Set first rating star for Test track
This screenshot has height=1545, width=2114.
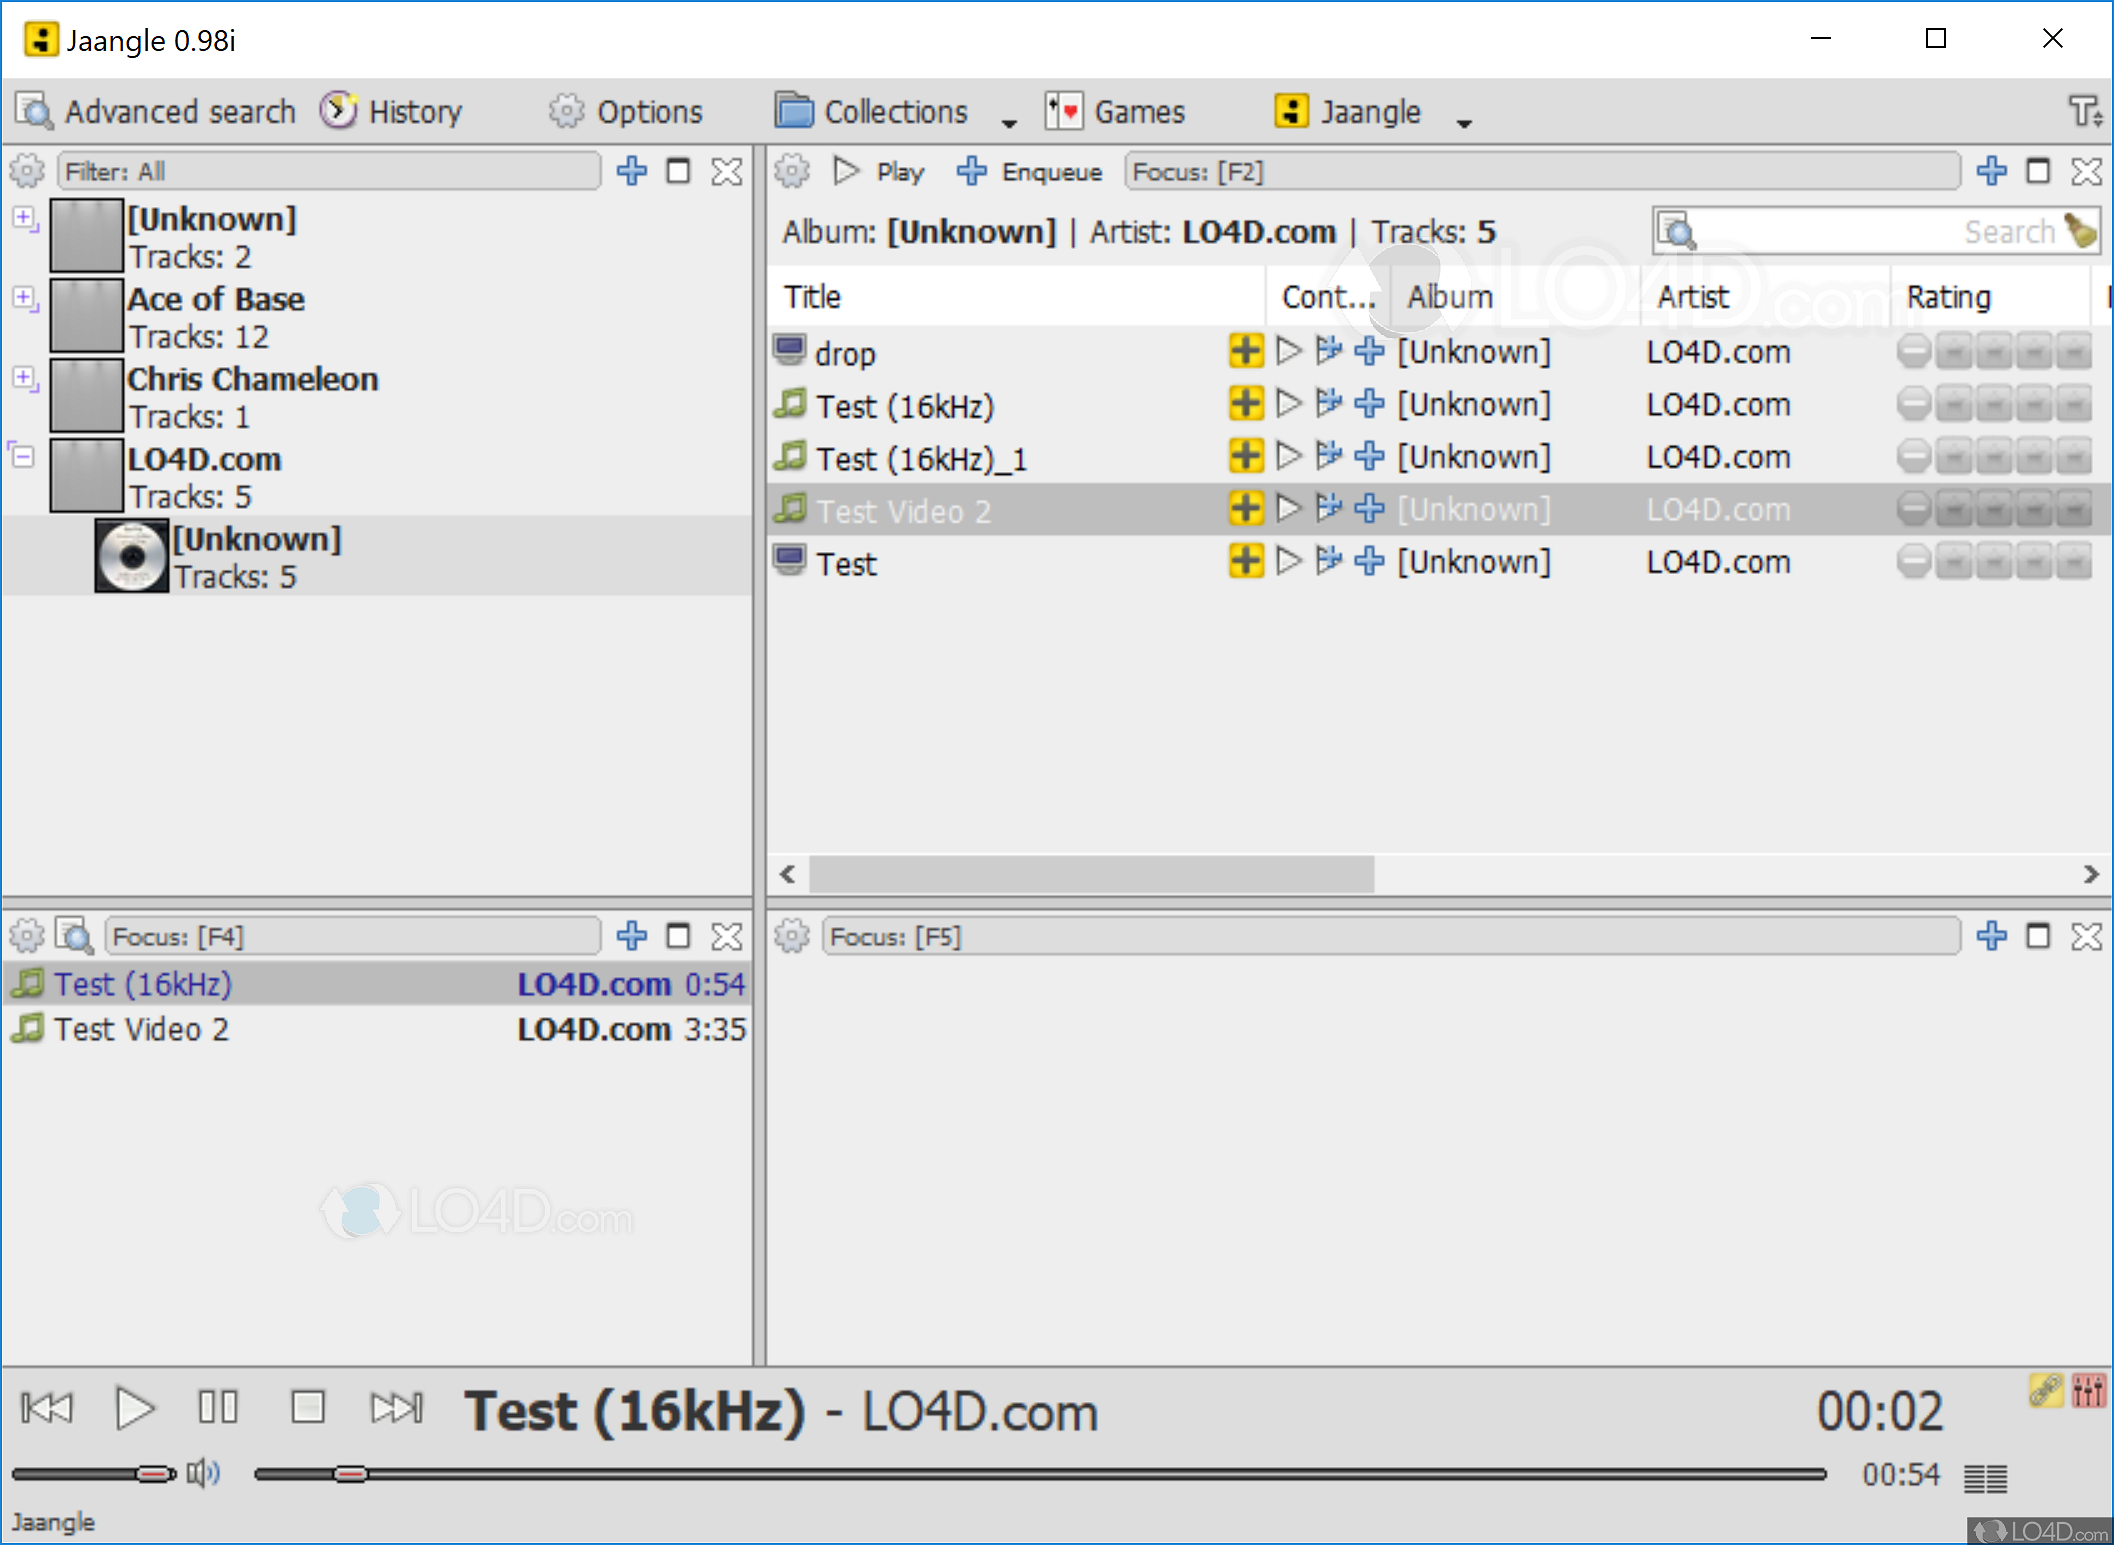tap(1953, 562)
